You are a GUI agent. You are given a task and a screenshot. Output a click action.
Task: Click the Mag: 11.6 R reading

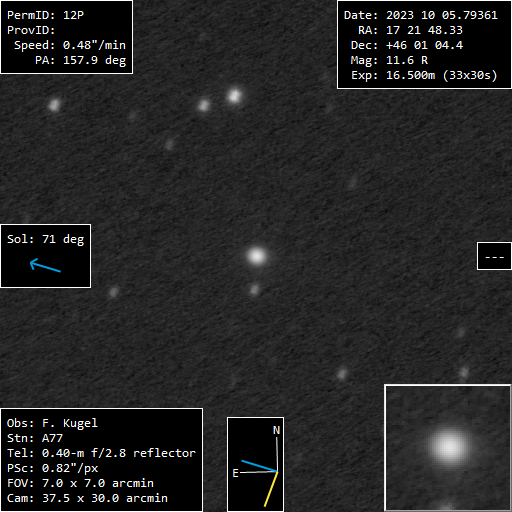pyautogui.click(x=389, y=60)
